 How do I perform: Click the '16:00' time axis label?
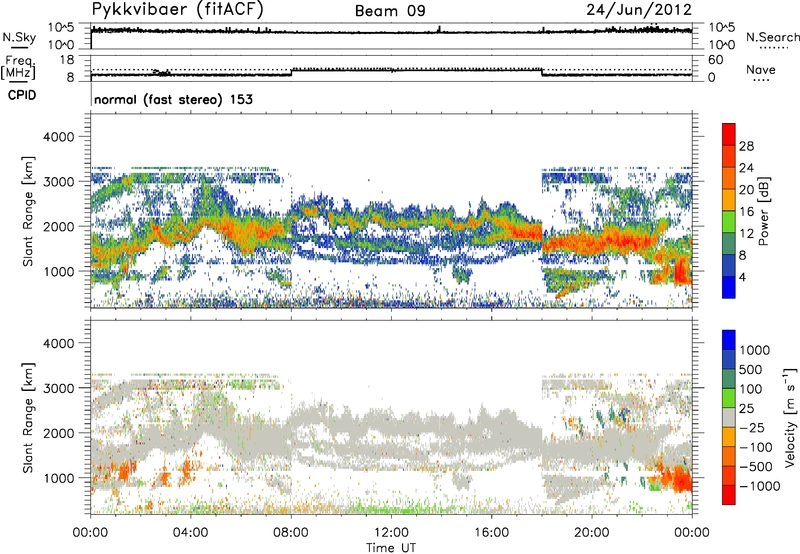click(x=491, y=533)
